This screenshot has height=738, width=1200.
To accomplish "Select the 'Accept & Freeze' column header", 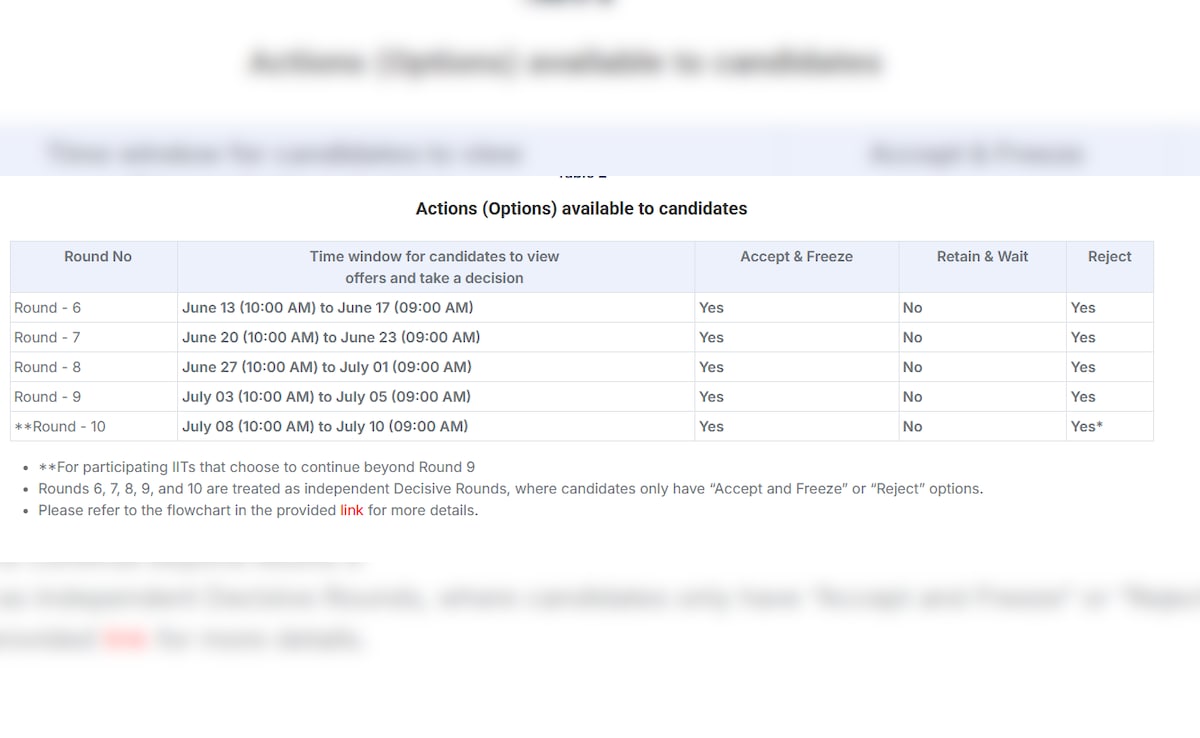I will (796, 257).
